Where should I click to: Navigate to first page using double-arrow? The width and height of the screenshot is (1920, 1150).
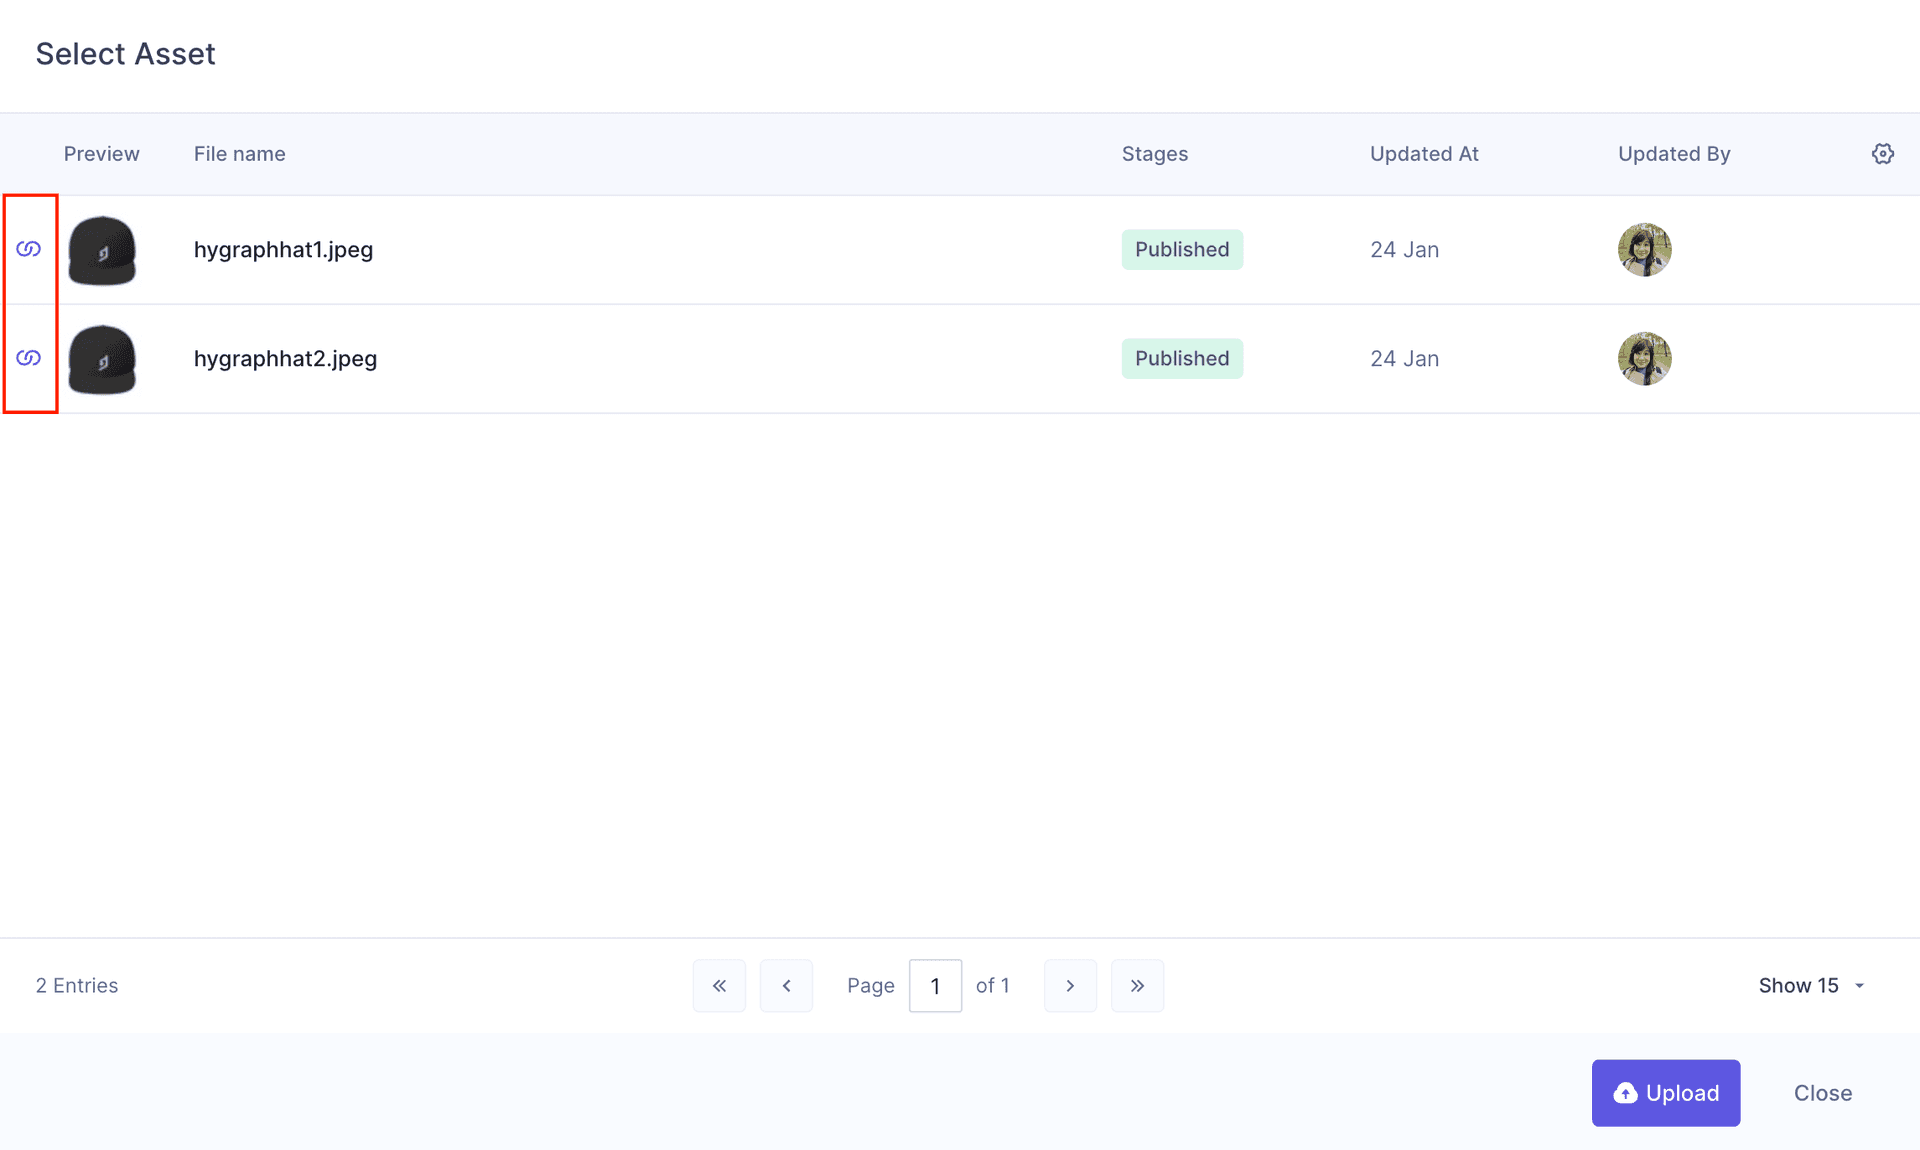pyautogui.click(x=718, y=986)
